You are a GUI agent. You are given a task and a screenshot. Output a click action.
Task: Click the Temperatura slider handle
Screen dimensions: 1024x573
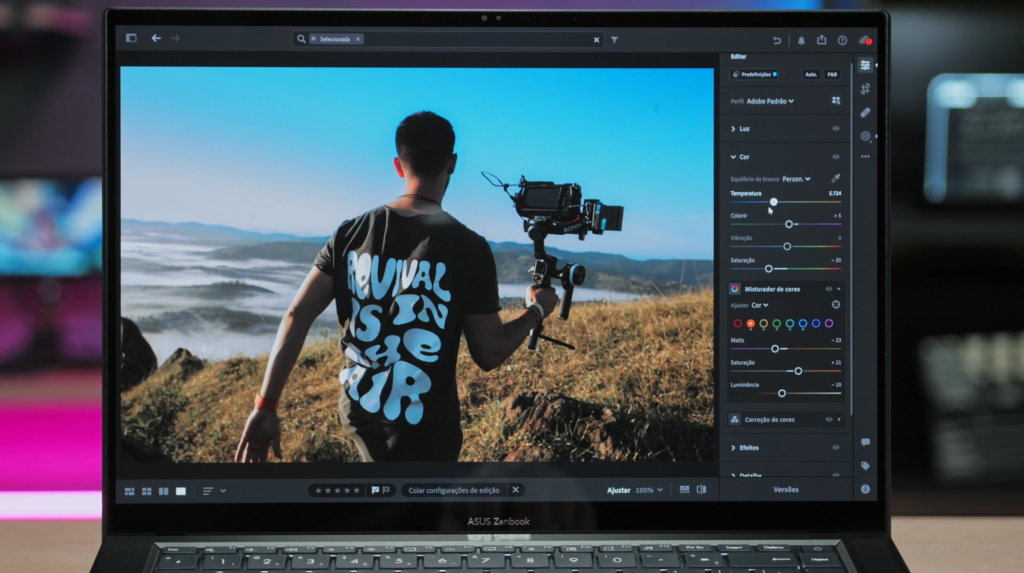coord(773,202)
